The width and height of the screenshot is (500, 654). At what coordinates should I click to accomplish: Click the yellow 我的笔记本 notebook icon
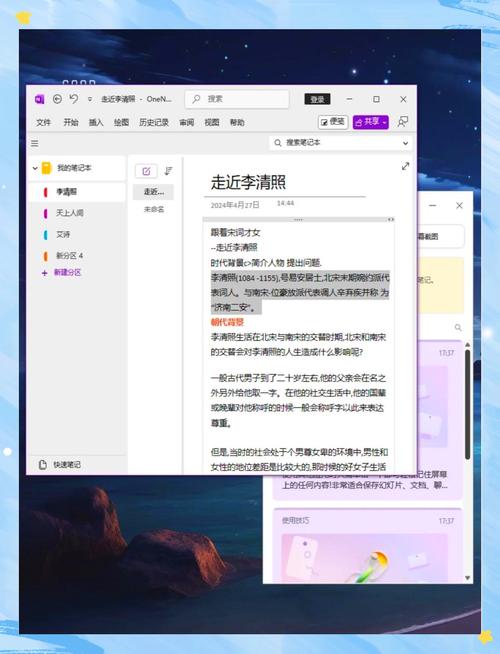tap(46, 168)
